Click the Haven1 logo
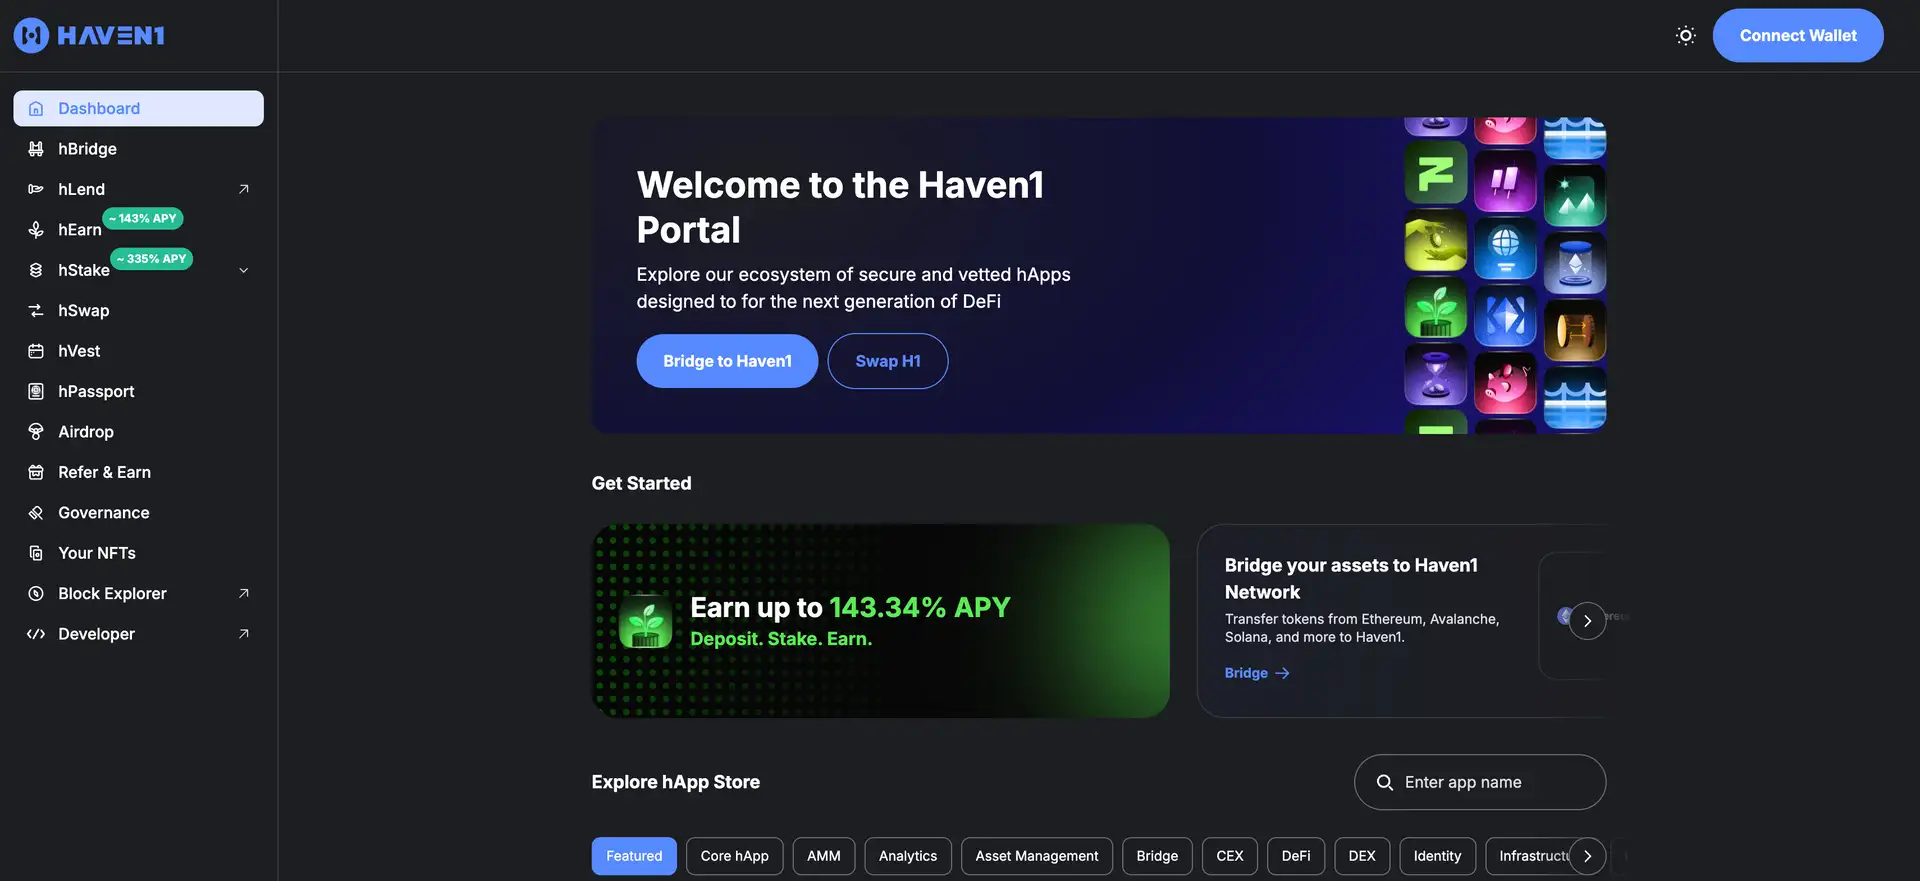 click(89, 36)
